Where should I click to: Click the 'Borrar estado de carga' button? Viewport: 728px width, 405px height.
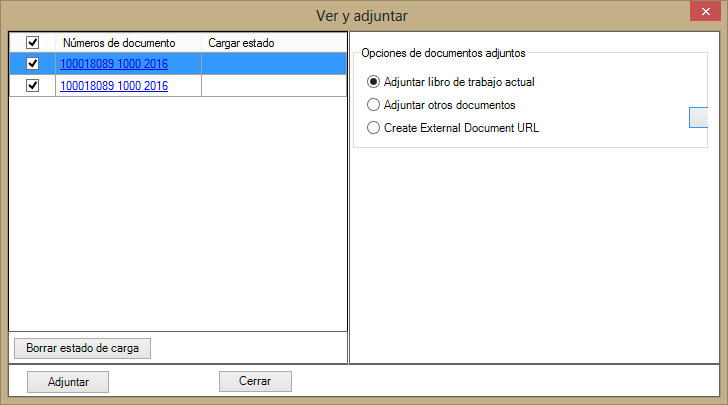tap(83, 348)
